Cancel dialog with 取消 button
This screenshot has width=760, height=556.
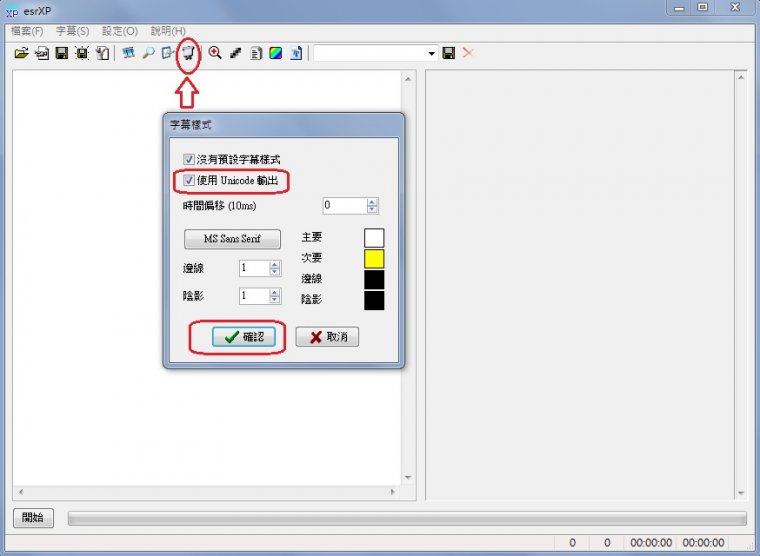327,337
